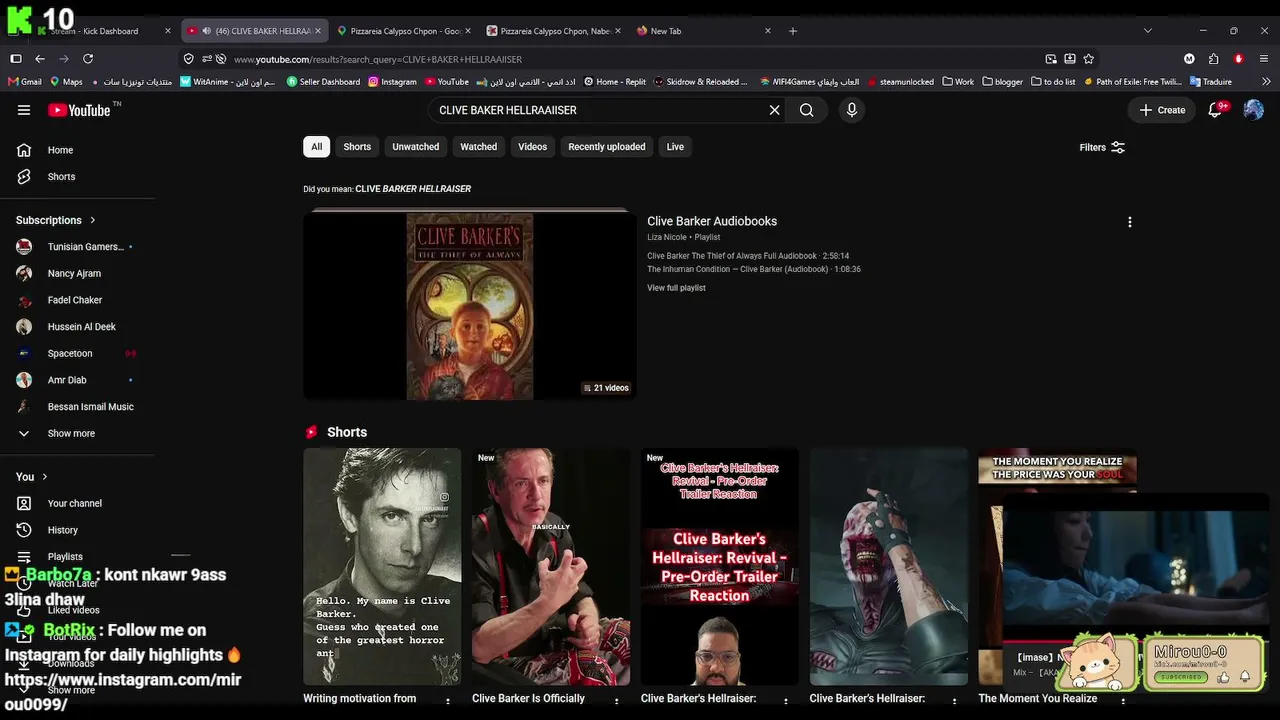The height and width of the screenshot is (720, 1280).
Task: Click the CLIVE BARKER HELLRAISER suggestion link
Action: tap(413, 189)
